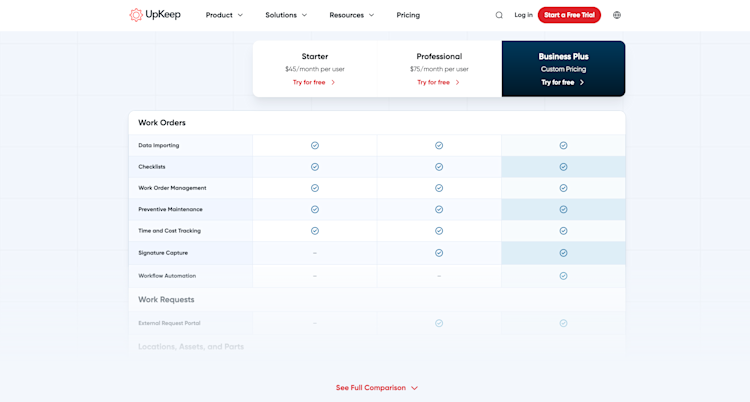
Task: Select the Time and Cost Tracking label
Action: pos(169,231)
